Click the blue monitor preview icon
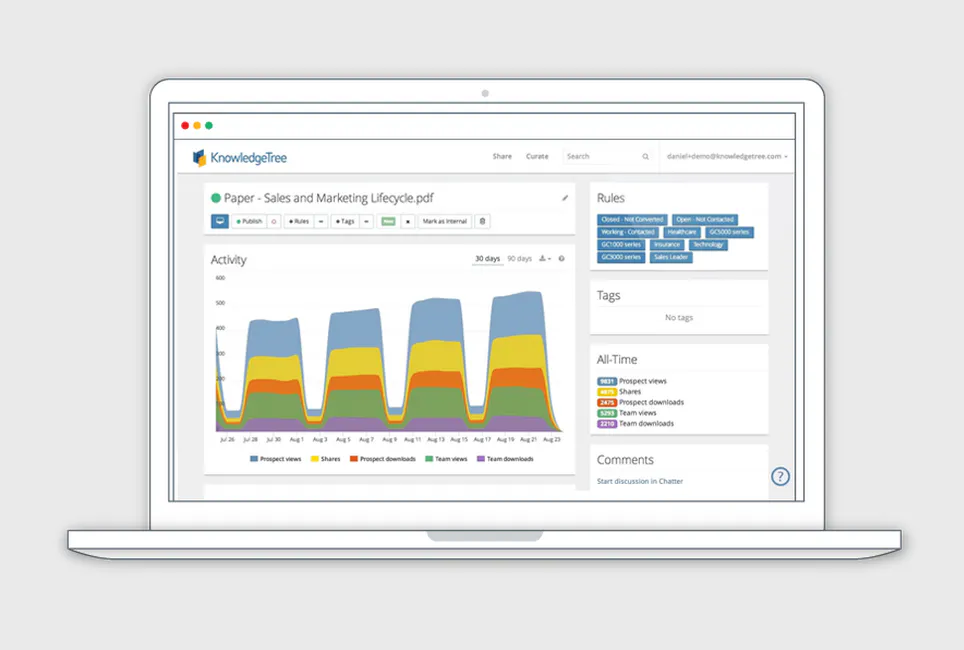Image resolution: width=964 pixels, height=650 pixels. click(219, 221)
